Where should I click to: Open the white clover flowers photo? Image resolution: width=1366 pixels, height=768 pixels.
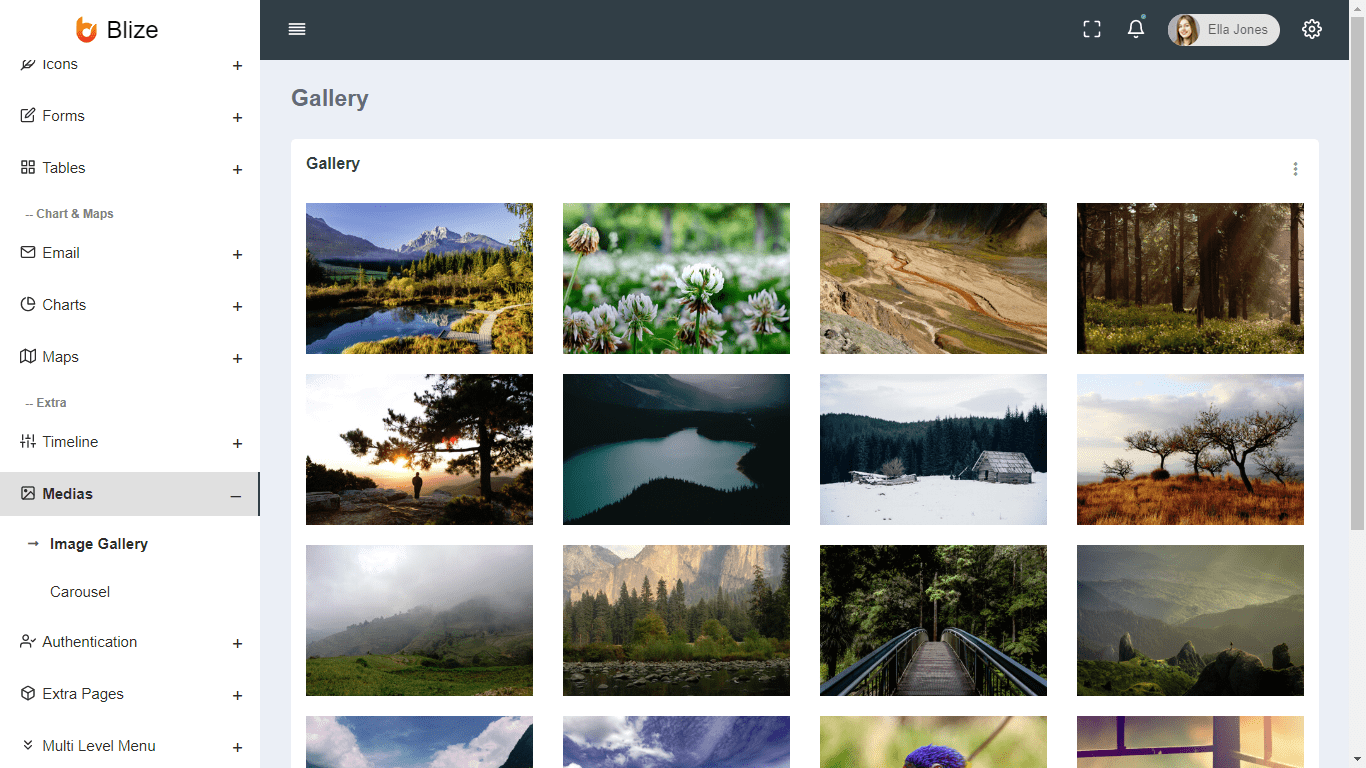tap(676, 278)
